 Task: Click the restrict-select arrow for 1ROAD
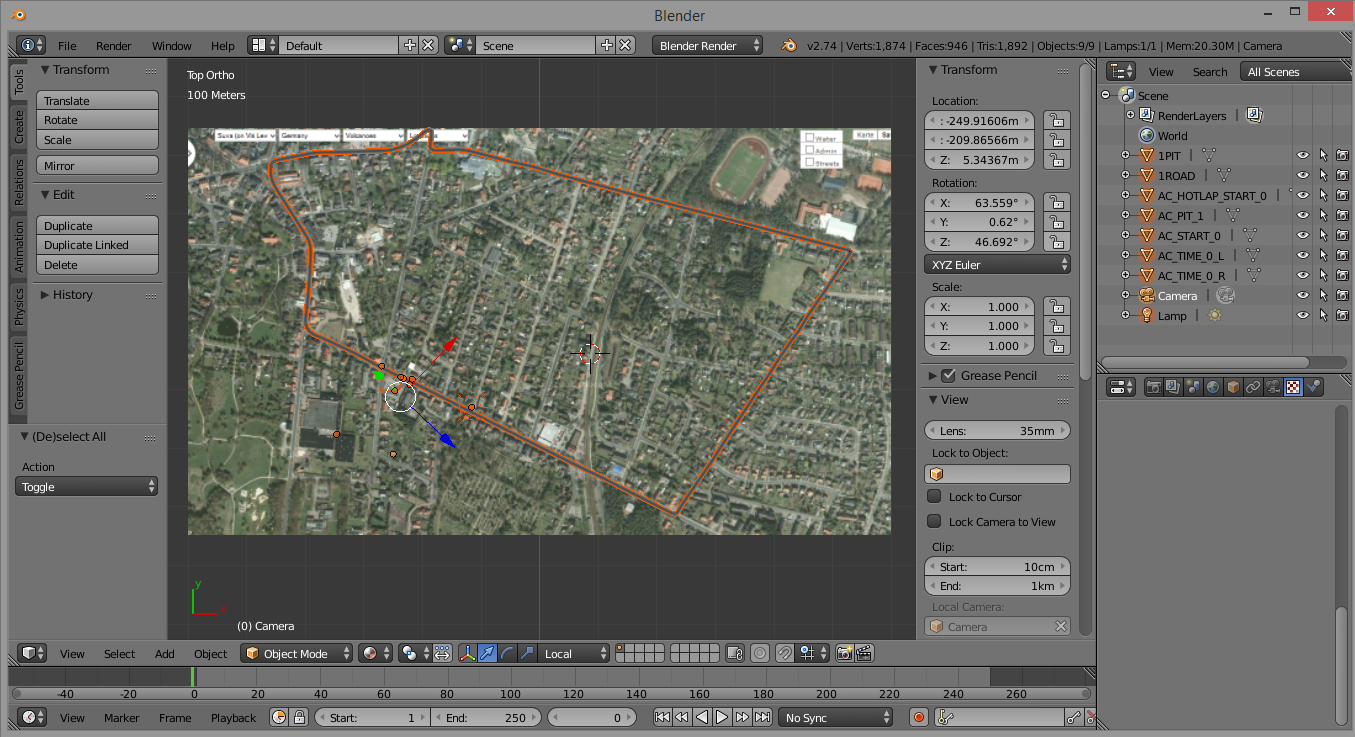point(1323,175)
